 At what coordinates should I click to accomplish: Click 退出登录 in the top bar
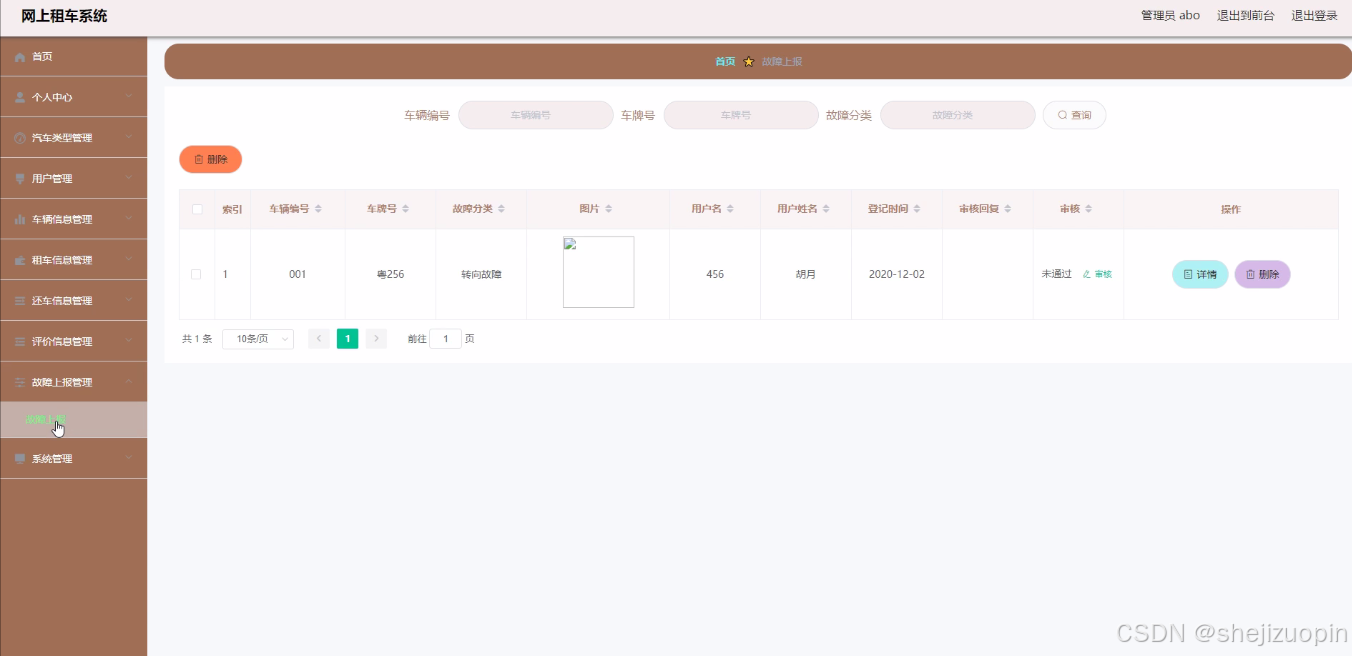tap(1314, 16)
